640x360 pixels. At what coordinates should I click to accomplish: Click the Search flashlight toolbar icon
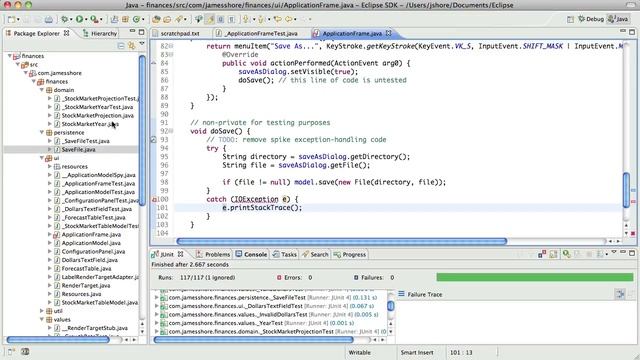pos(178,19)
